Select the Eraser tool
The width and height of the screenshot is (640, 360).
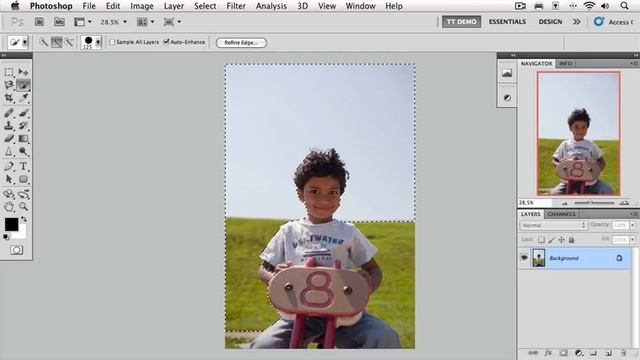[x=9, y=139]
